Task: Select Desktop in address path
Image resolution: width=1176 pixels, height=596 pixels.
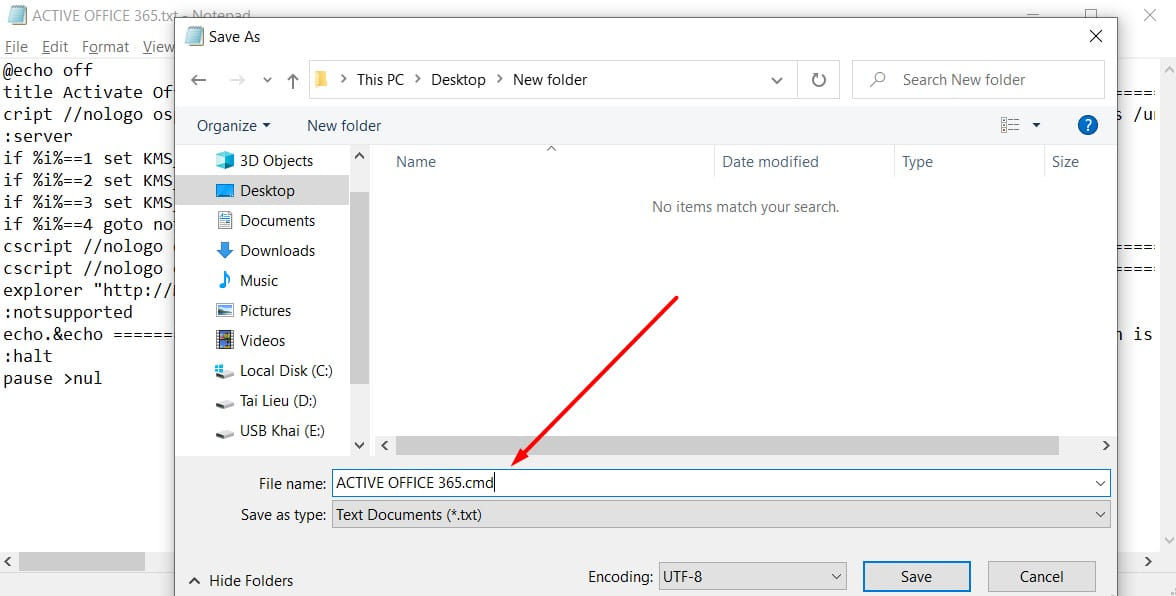Action: click(x=458, y=79)
